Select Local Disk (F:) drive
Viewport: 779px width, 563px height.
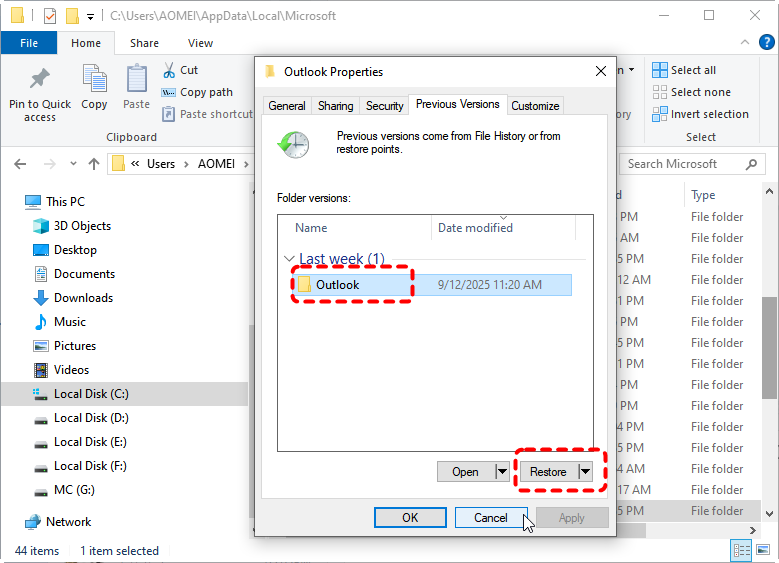pos(80,466)
